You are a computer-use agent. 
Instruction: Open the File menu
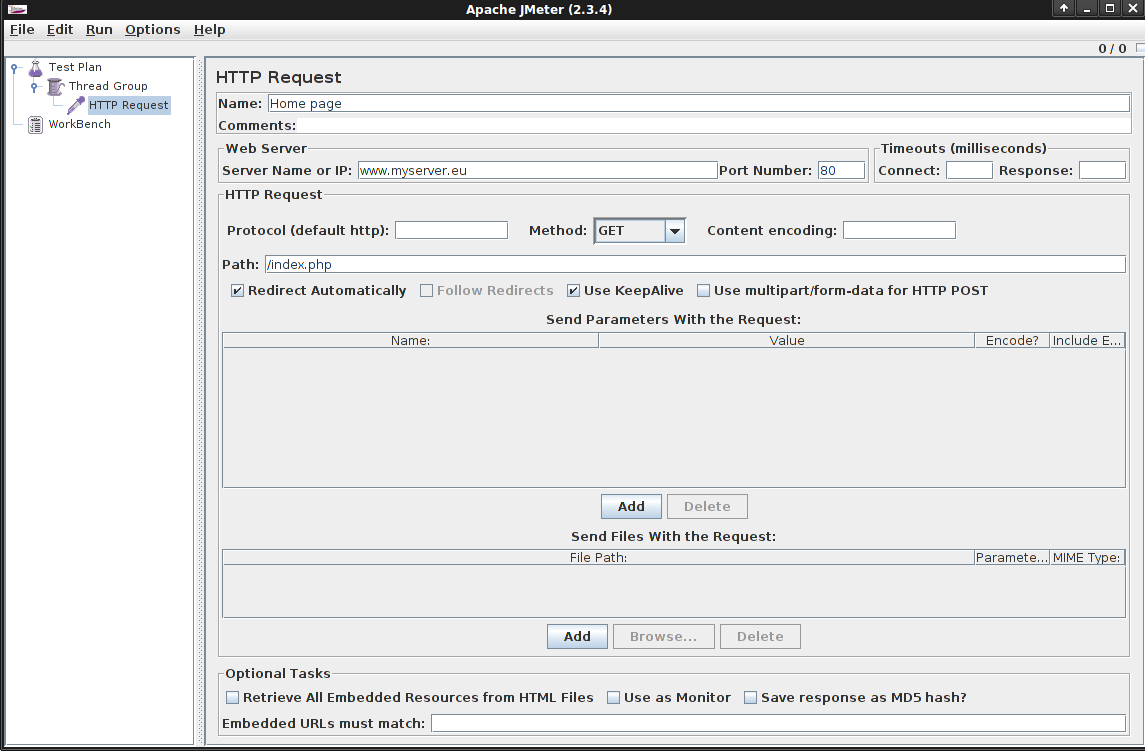click(22, 29)
